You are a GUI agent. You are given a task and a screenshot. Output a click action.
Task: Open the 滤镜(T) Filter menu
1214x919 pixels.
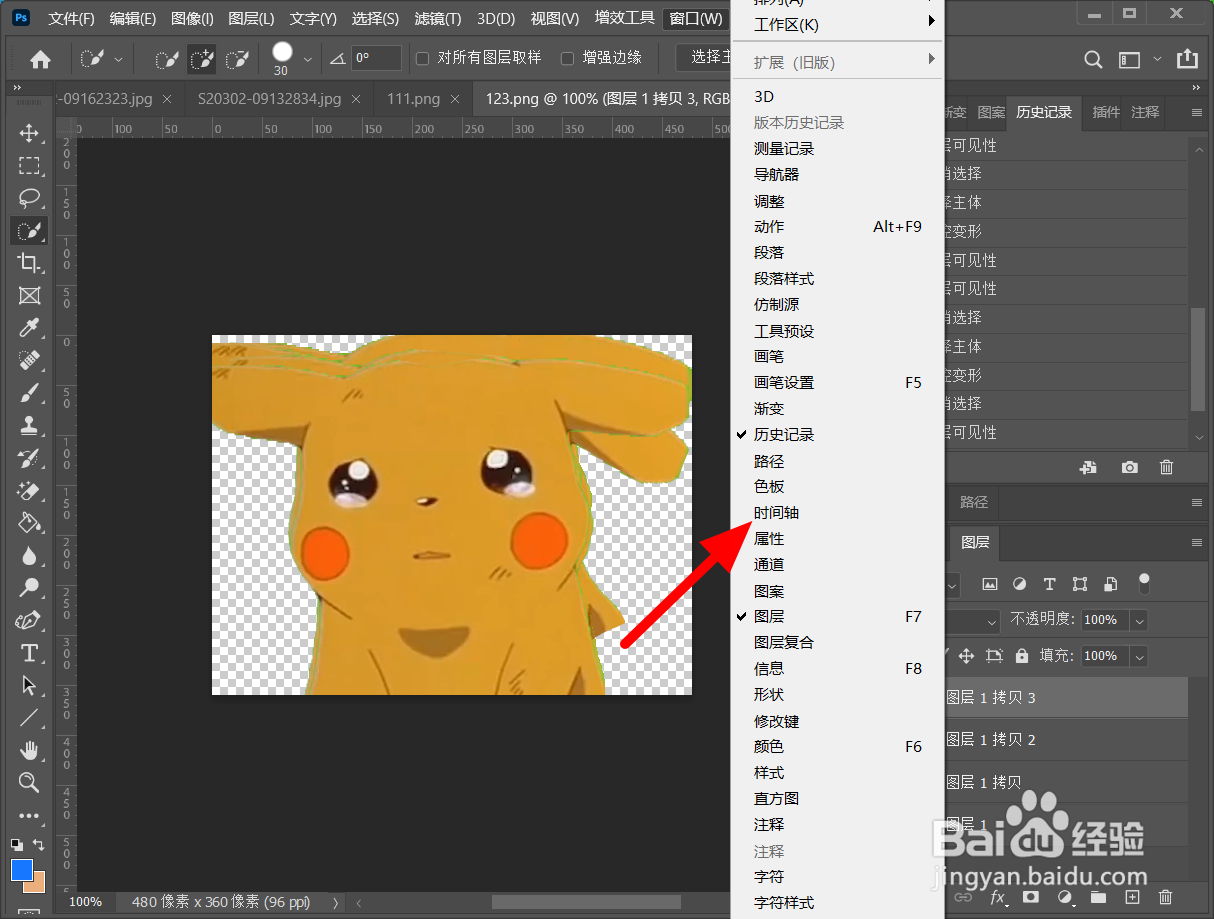438,18
